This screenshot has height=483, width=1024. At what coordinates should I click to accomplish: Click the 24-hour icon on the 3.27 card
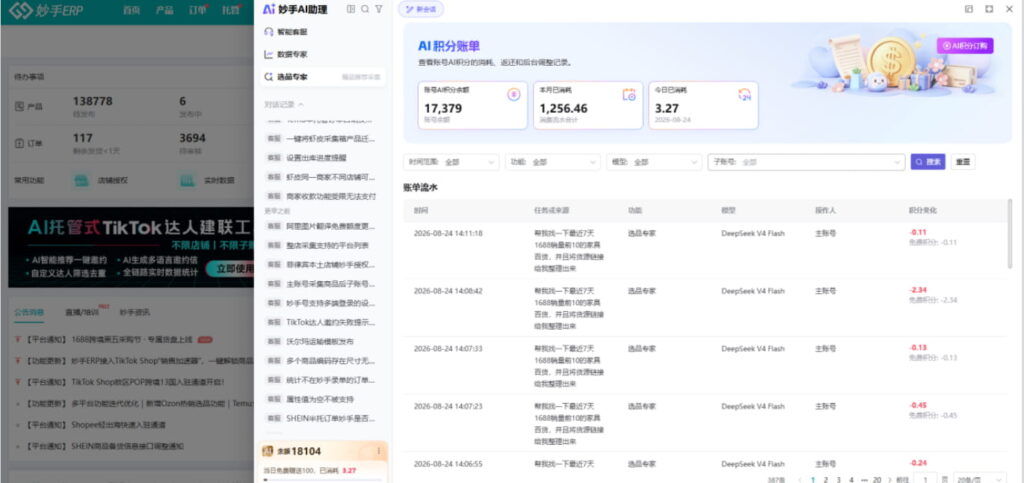pos(744,95)
